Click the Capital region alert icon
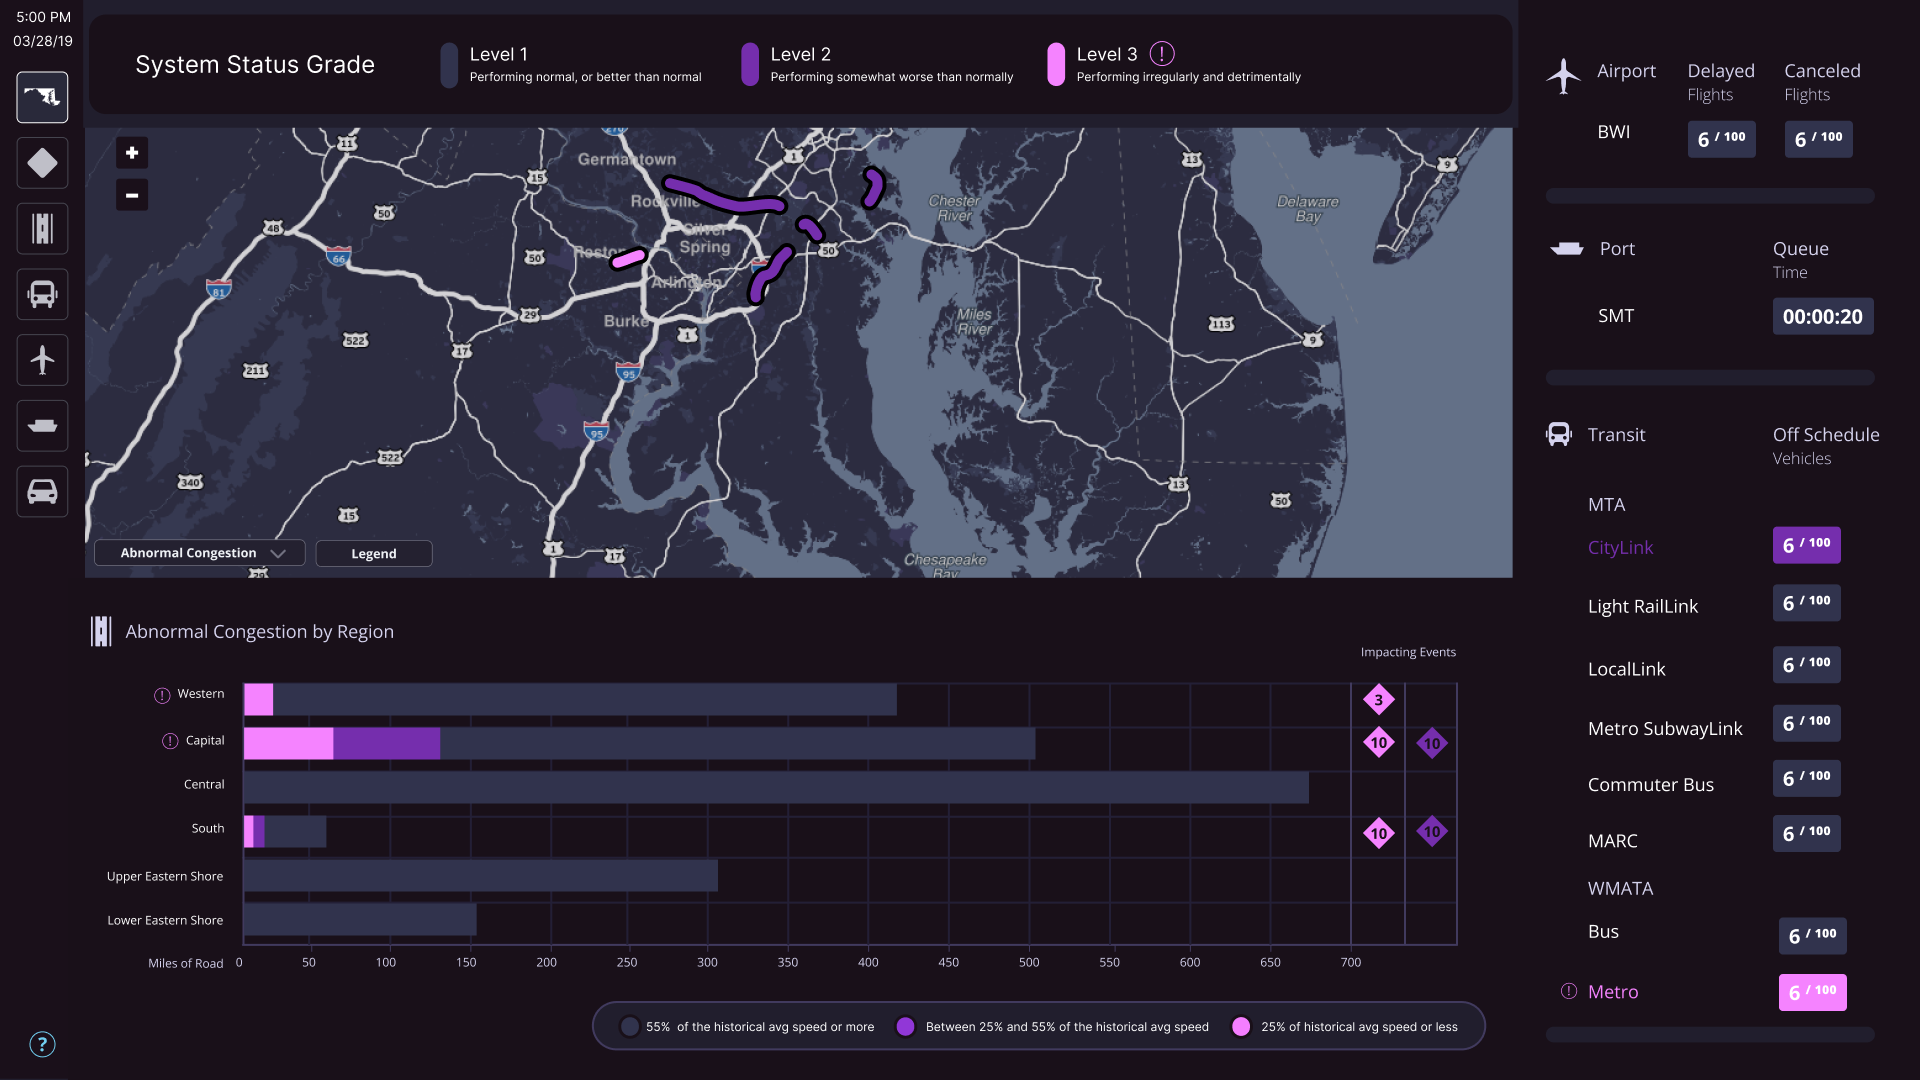Viewport: 1920px width, 1080px height. coord(170,741)
